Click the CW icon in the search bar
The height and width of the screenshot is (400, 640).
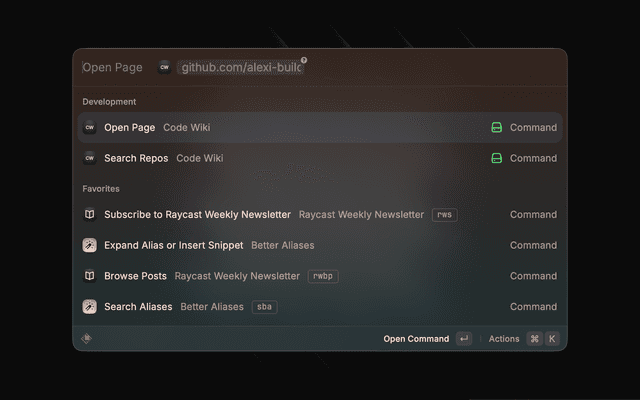click(164, 67)
